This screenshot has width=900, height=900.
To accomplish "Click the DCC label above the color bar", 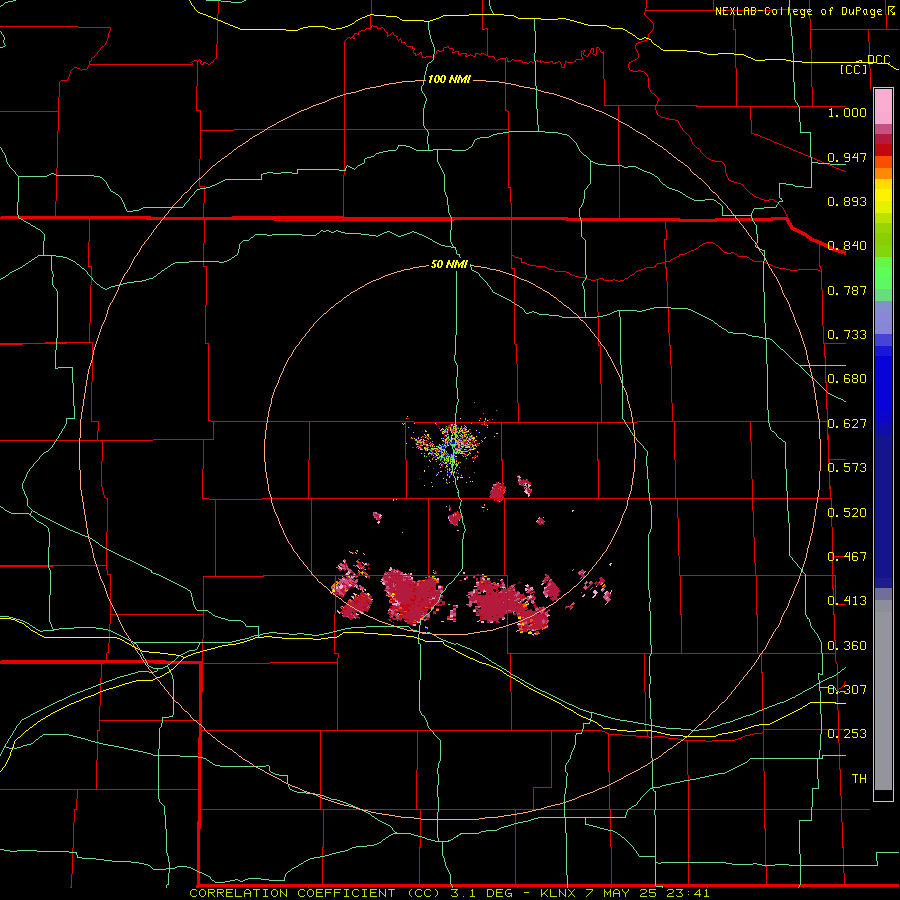I will [x=878, y=59].
